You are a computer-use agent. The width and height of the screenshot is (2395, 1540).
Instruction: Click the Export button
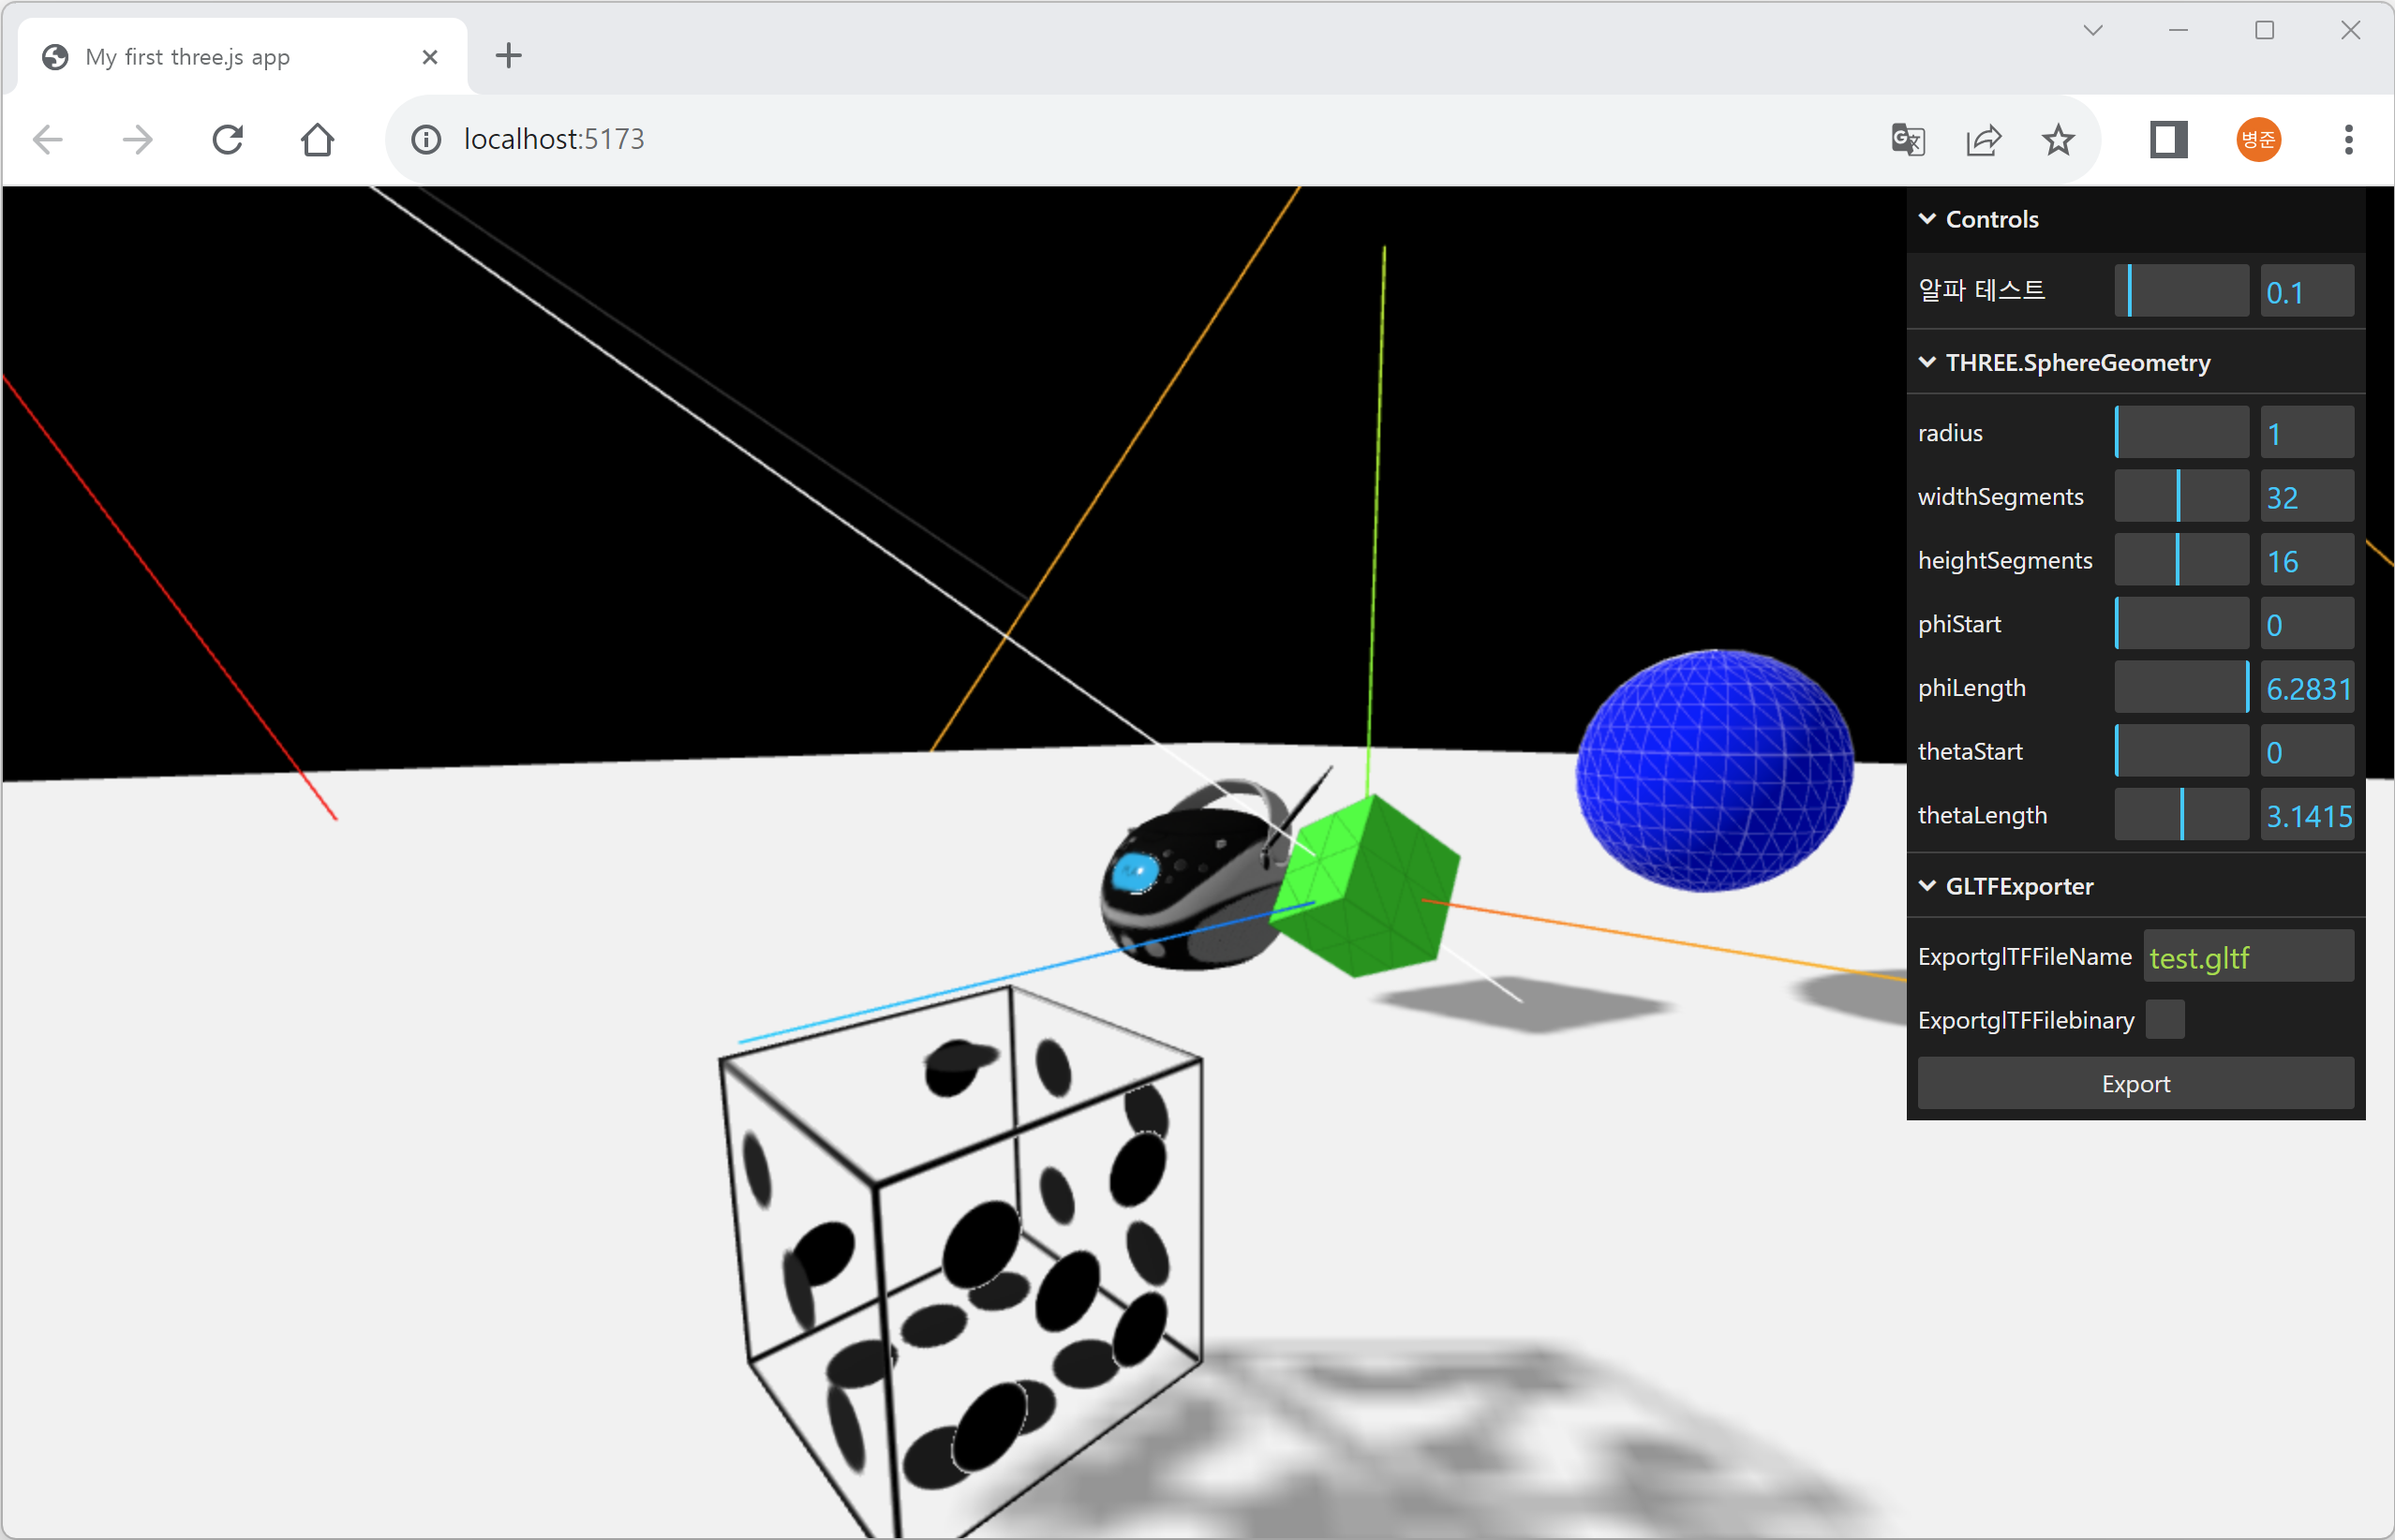(x=2135, y=1084)
